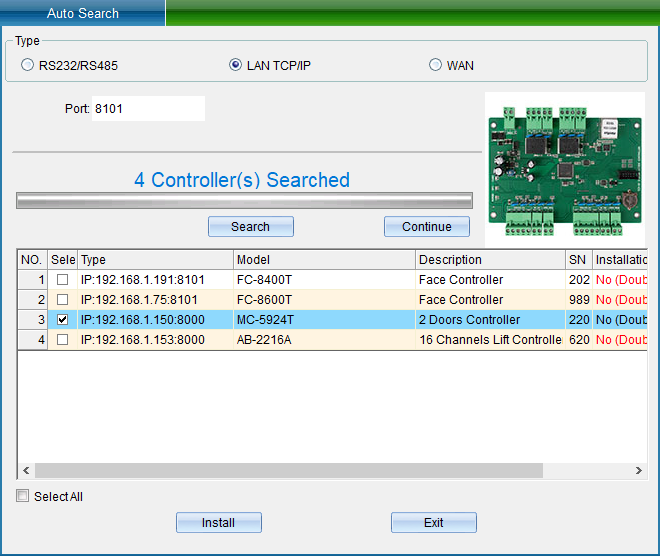Select the IP:192.168.1.75:8101 cell

155,300
